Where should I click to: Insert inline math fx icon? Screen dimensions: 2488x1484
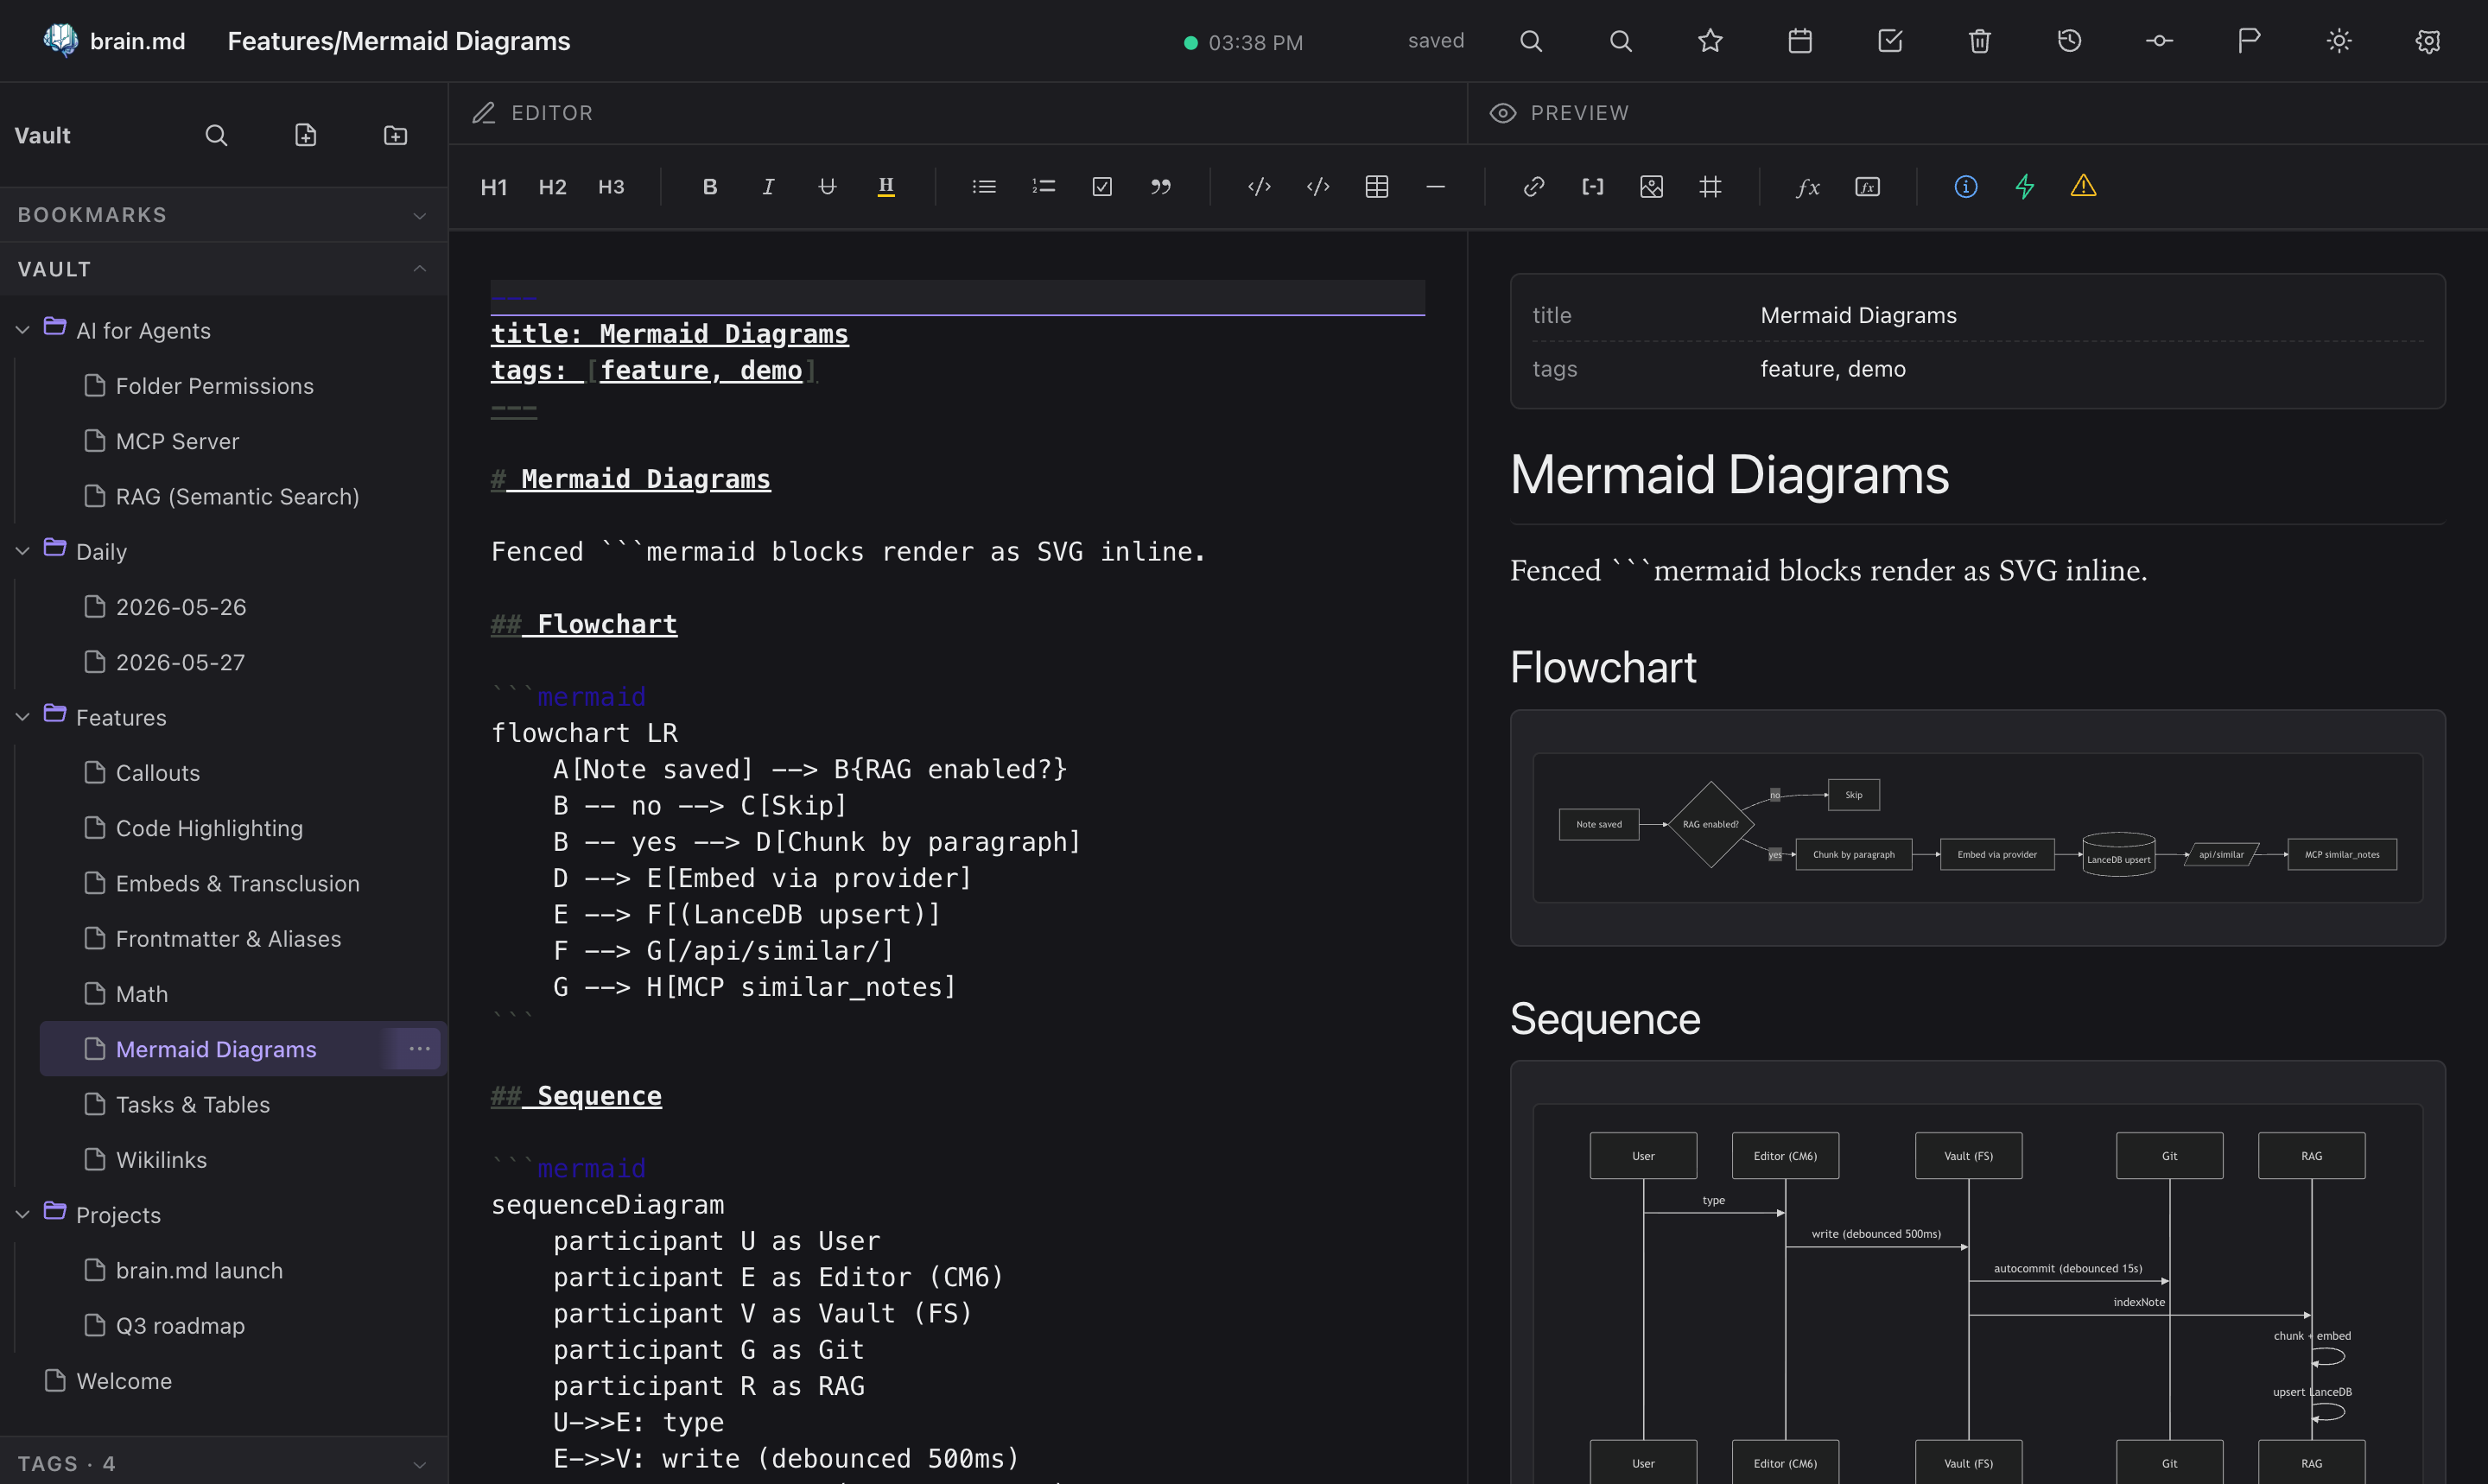pyautogui.click(x=1808, y=187)
